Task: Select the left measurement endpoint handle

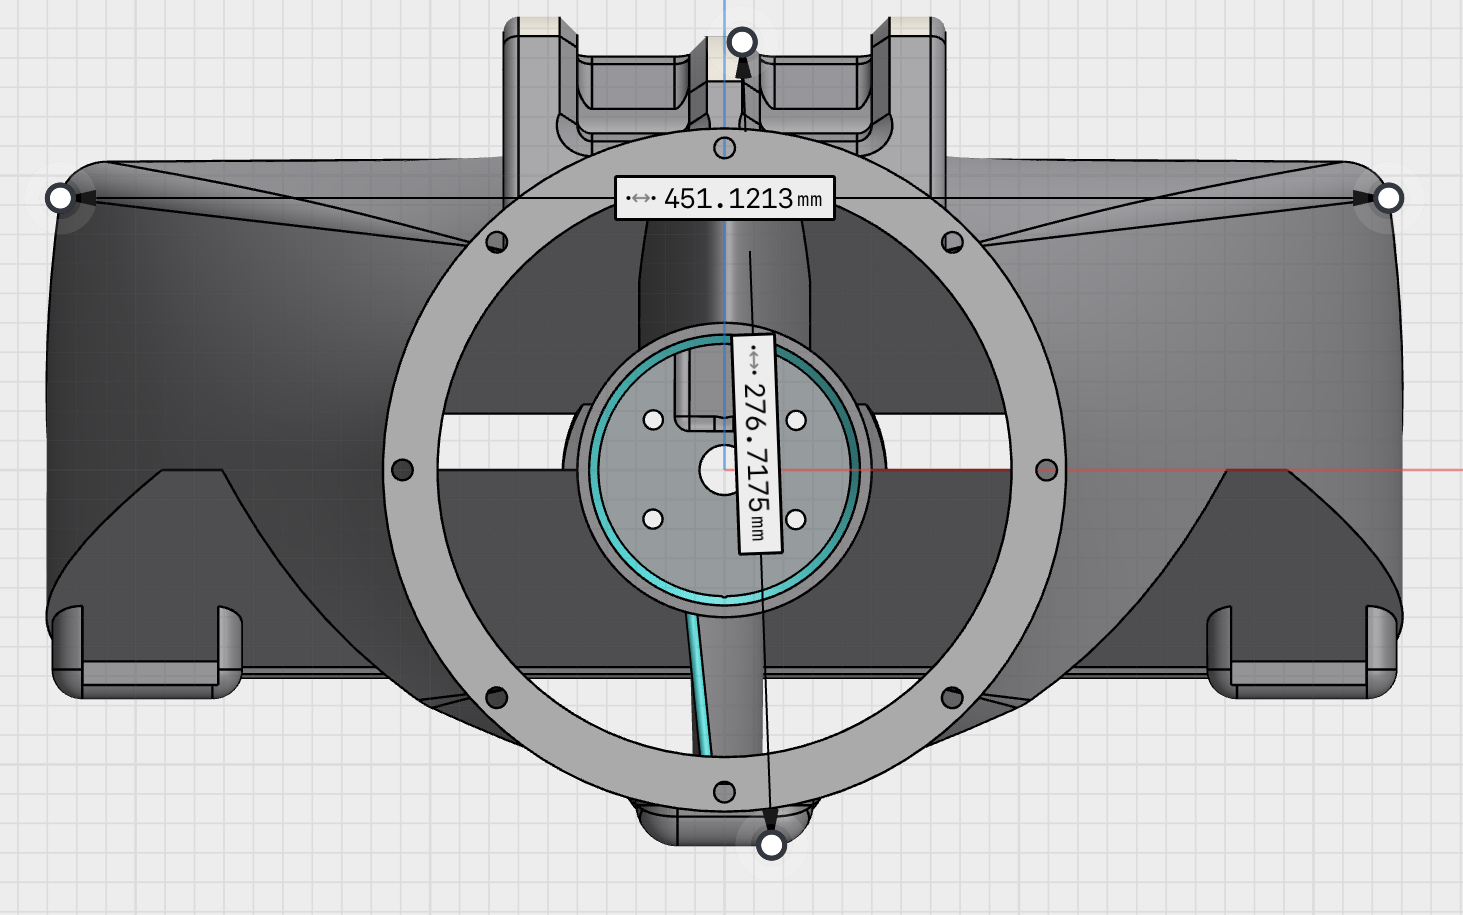Action: (x=60, y=198)
